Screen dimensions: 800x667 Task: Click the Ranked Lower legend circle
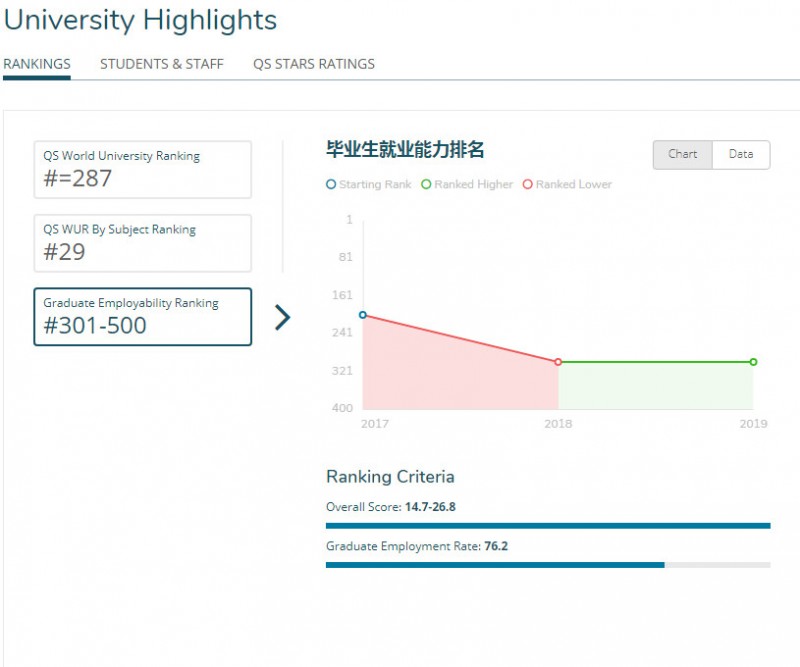(528, 184)
